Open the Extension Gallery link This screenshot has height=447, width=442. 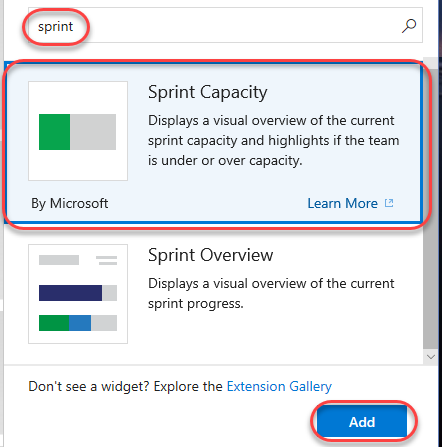[x=279, y=386]
